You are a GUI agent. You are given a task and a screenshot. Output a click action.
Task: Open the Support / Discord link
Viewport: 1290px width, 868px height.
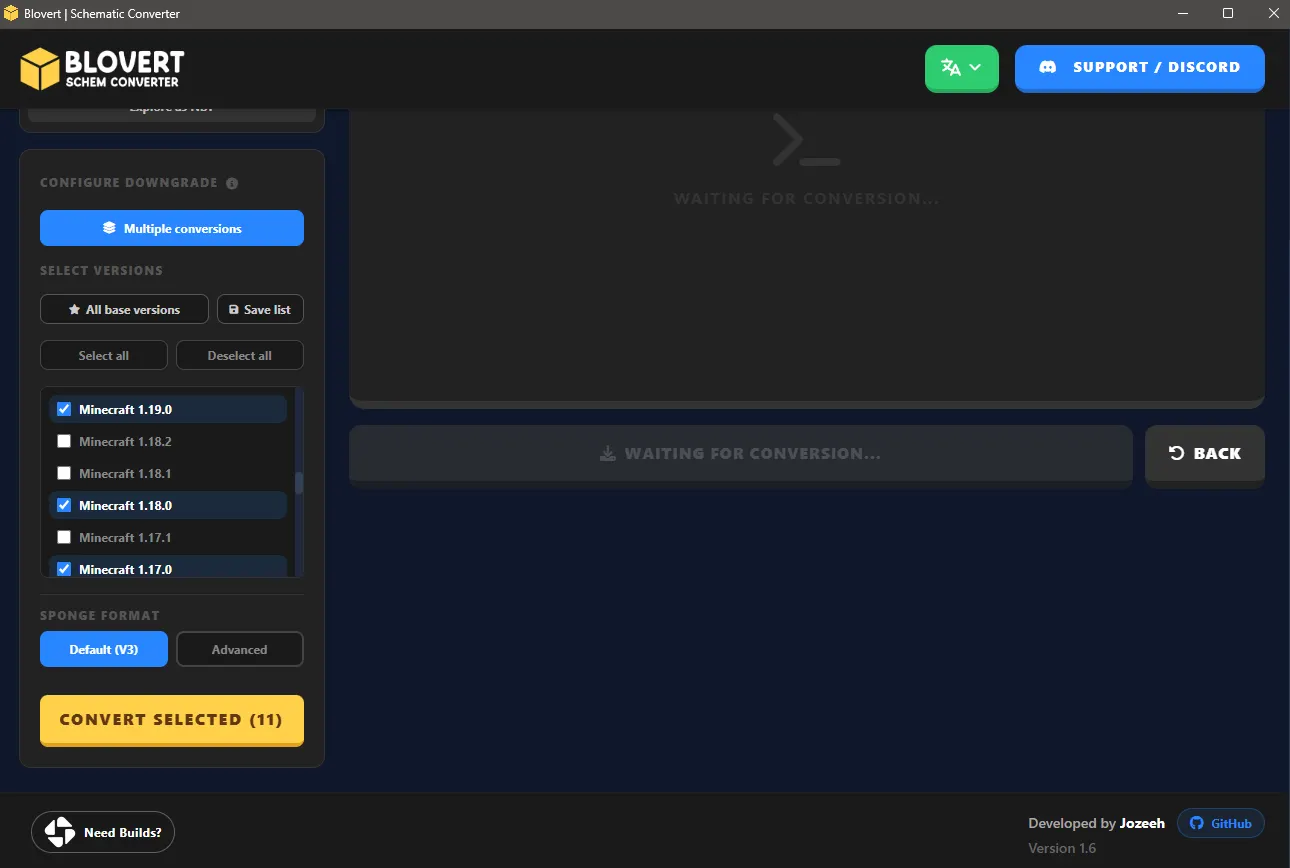1140,68
